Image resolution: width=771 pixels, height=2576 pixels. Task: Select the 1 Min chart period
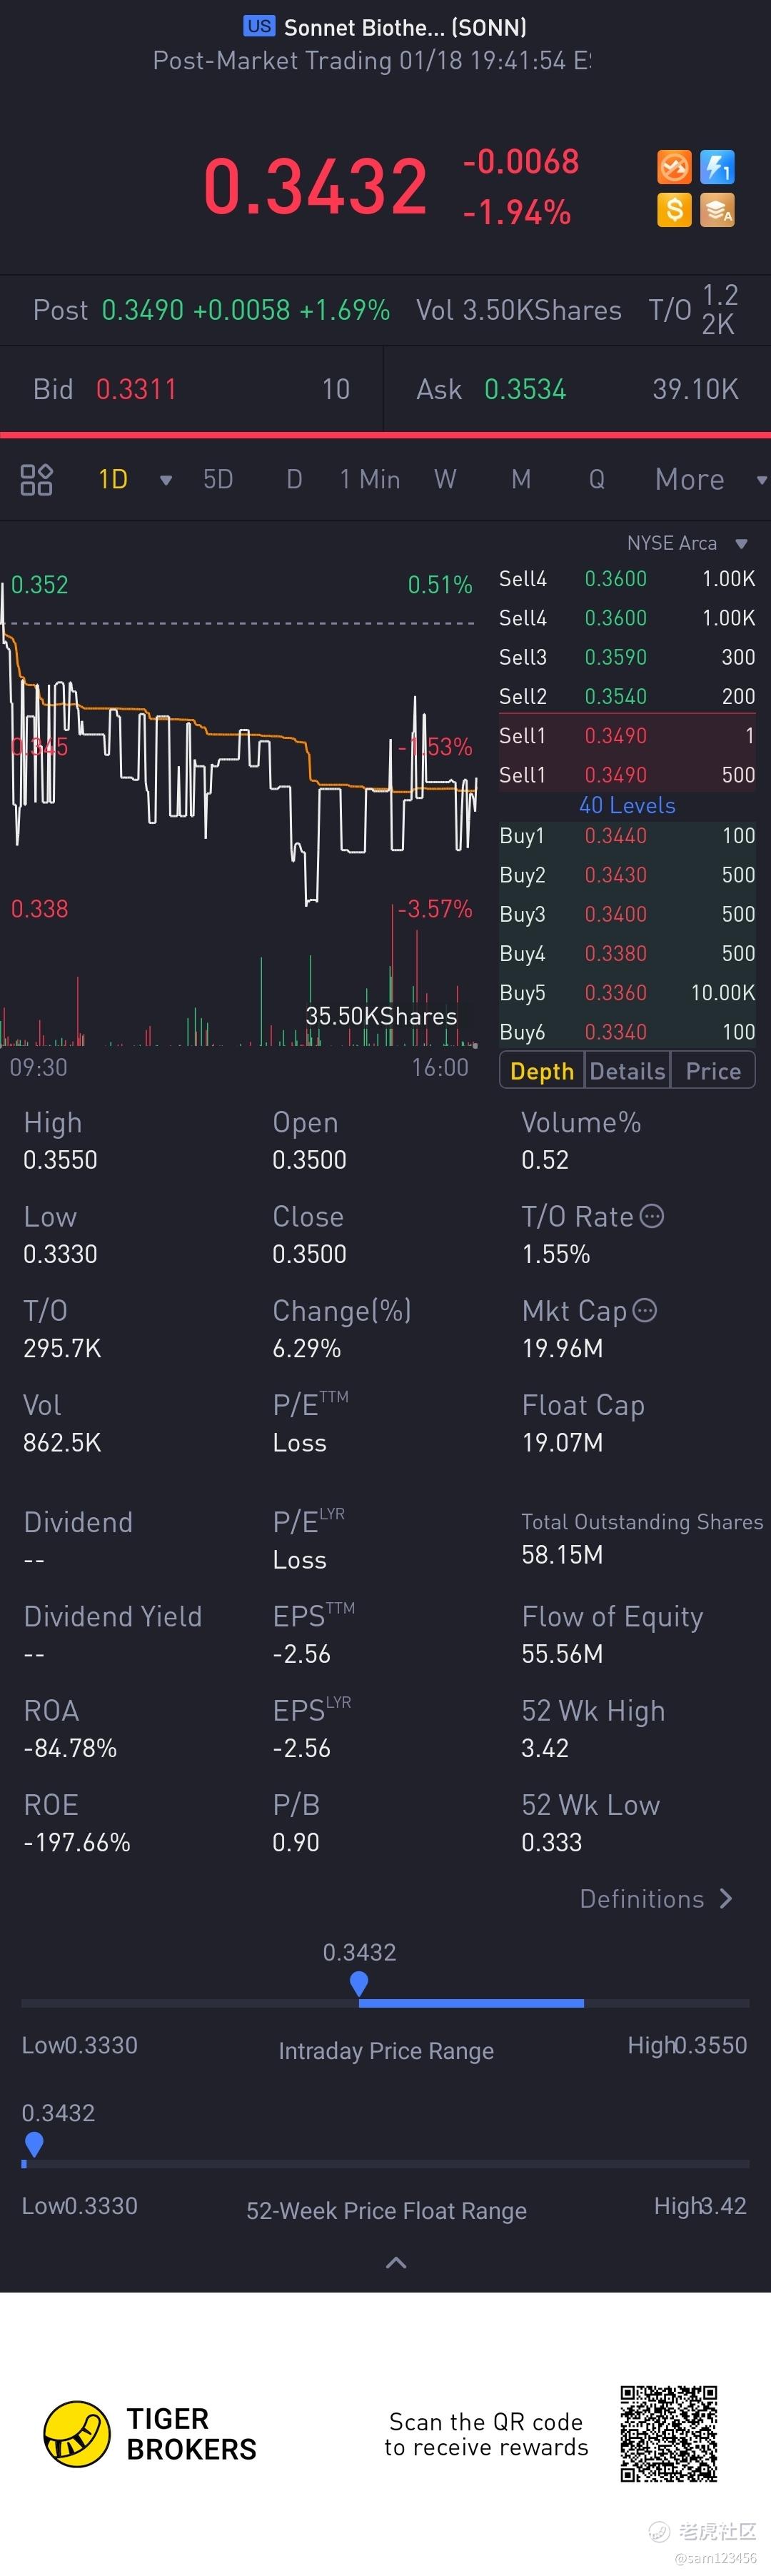click(370, 480)
